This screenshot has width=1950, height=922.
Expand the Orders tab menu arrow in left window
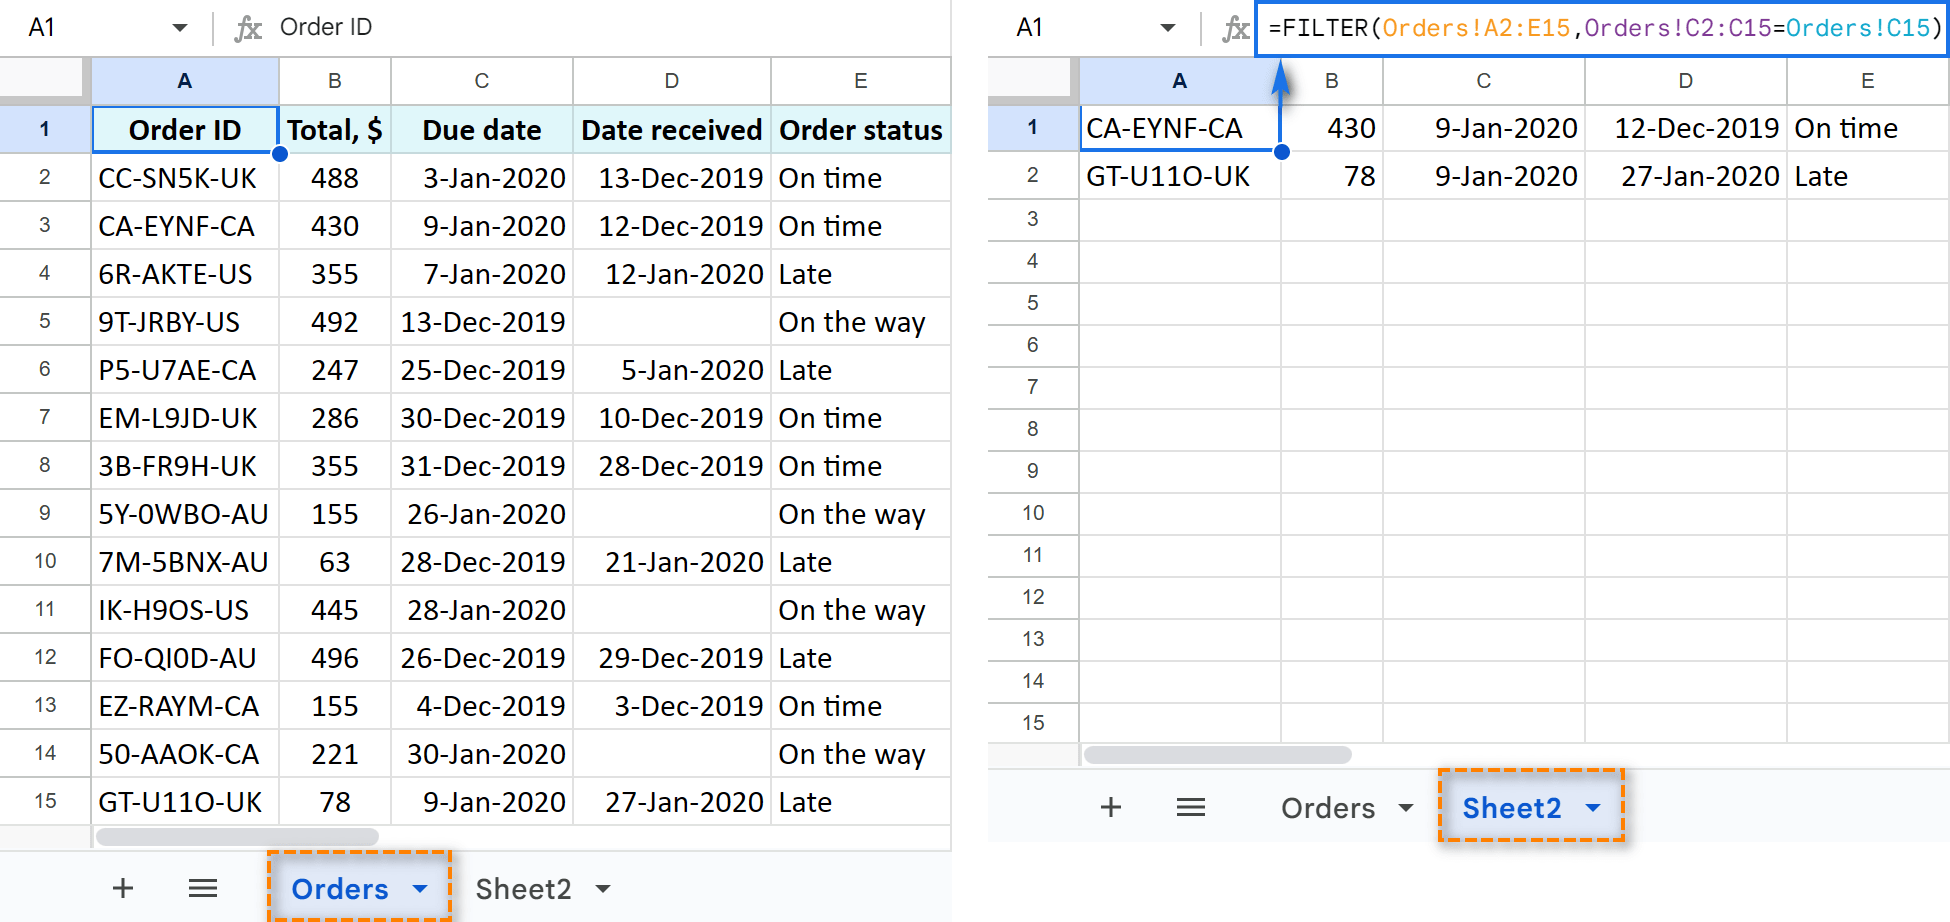click(420, 888)
